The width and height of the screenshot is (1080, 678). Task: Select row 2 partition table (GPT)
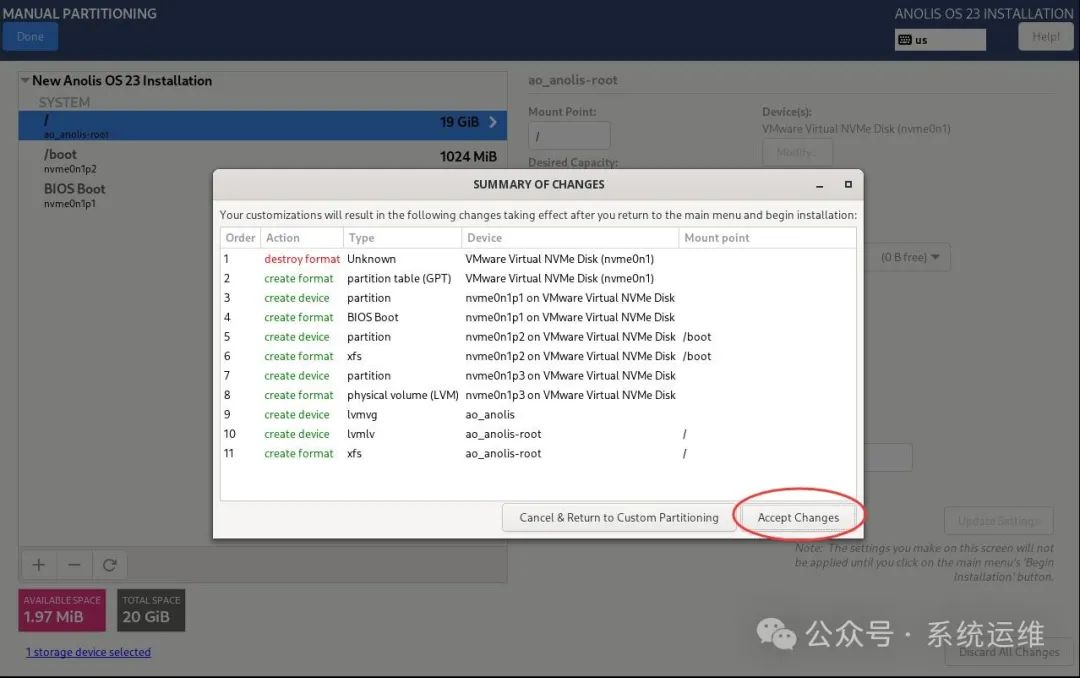coord(538,278)
